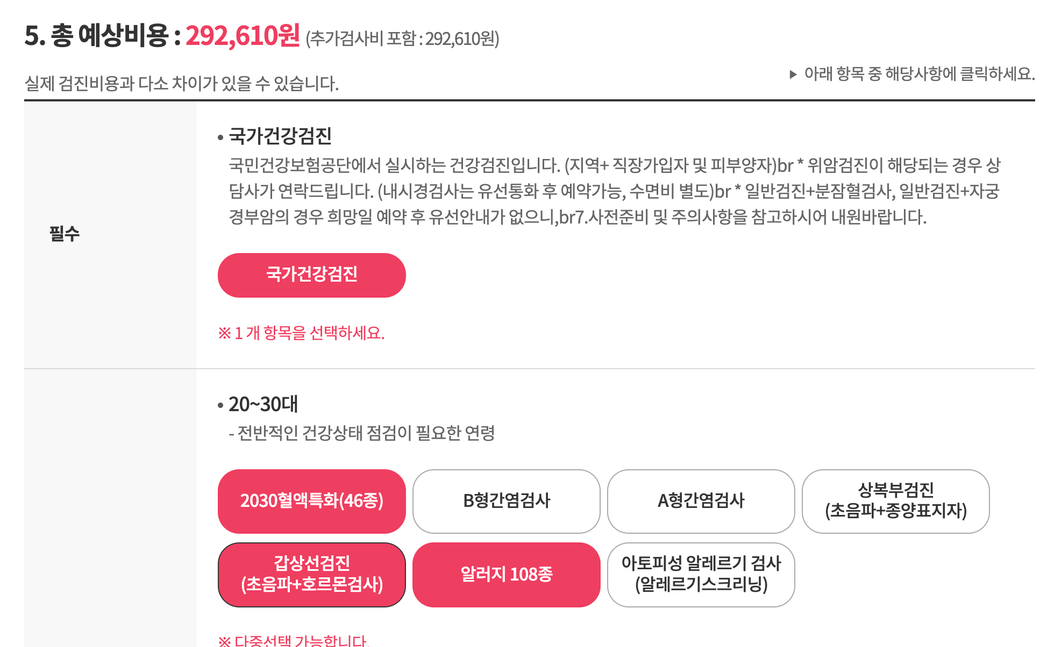Deselect the 알러지 108종 option
1040x647 pixels.
pos(506,575)
